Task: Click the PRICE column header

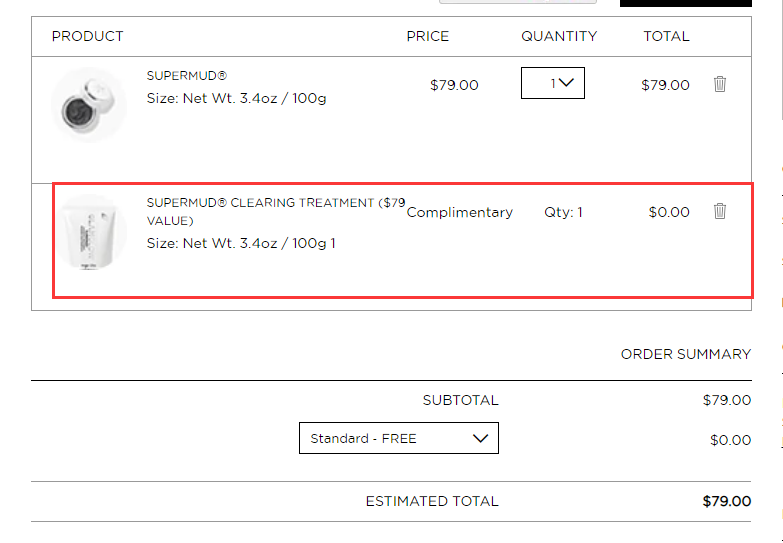Action: [427, 36]
